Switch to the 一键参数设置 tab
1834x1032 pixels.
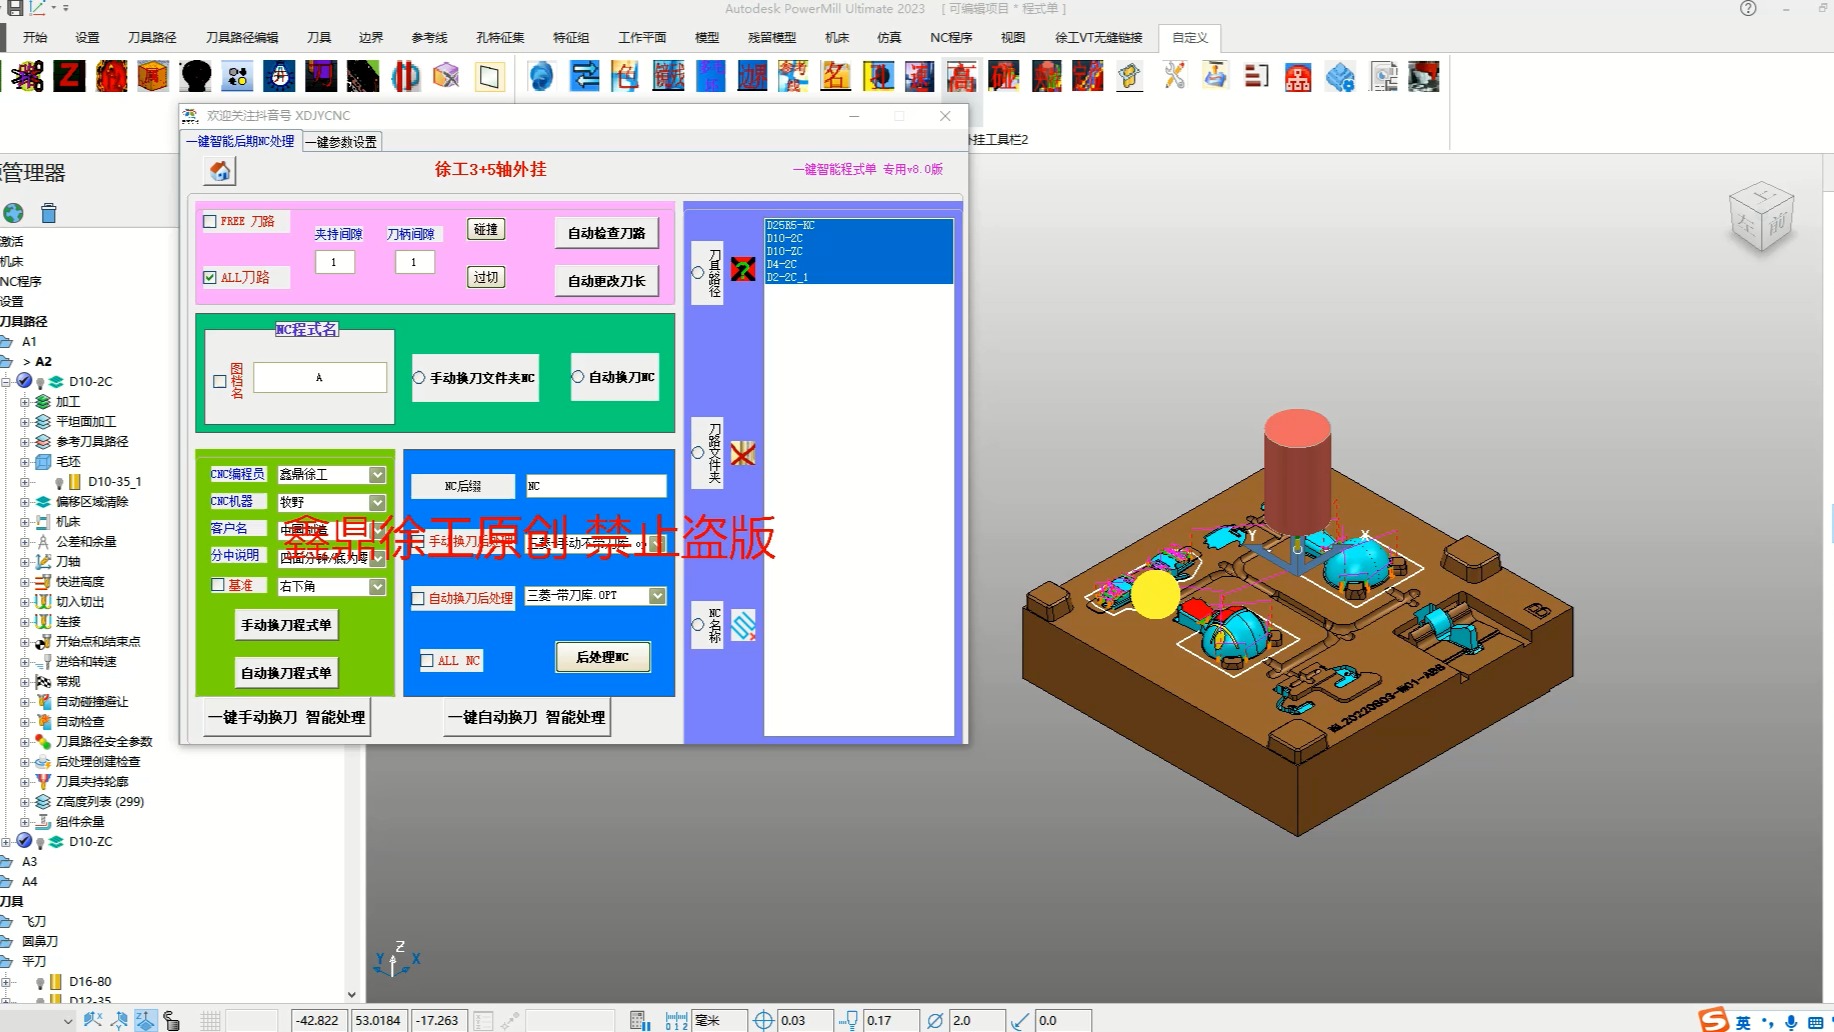coord(342,142)
